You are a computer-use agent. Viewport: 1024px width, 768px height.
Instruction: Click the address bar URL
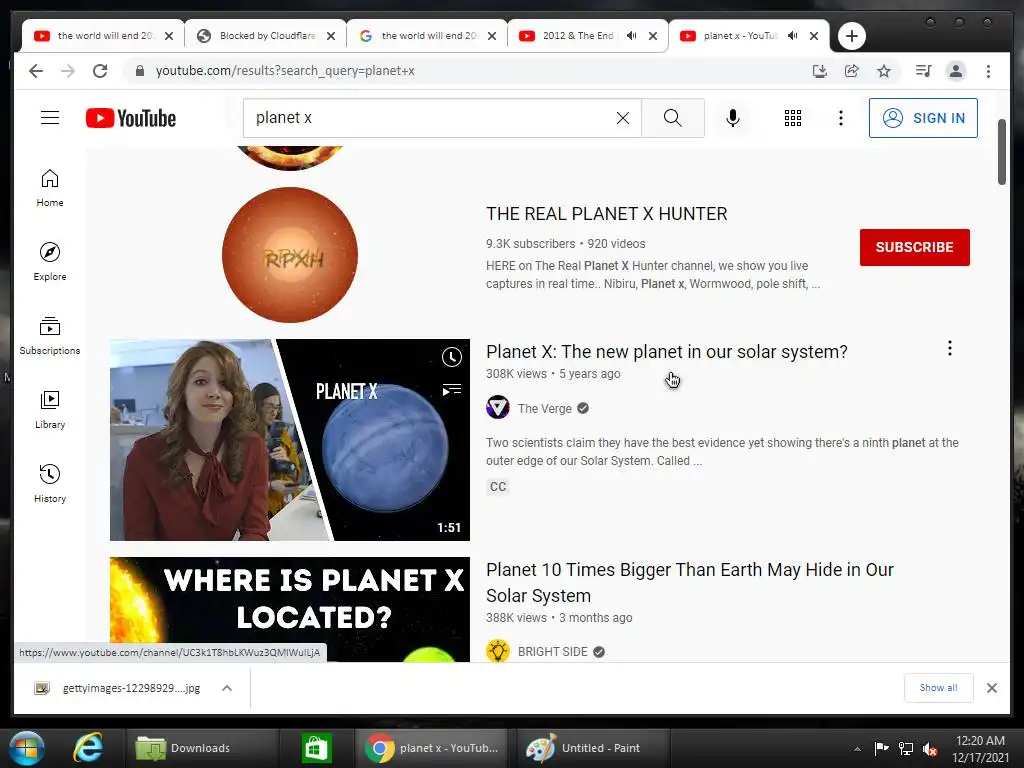click(x=285, y=71)
